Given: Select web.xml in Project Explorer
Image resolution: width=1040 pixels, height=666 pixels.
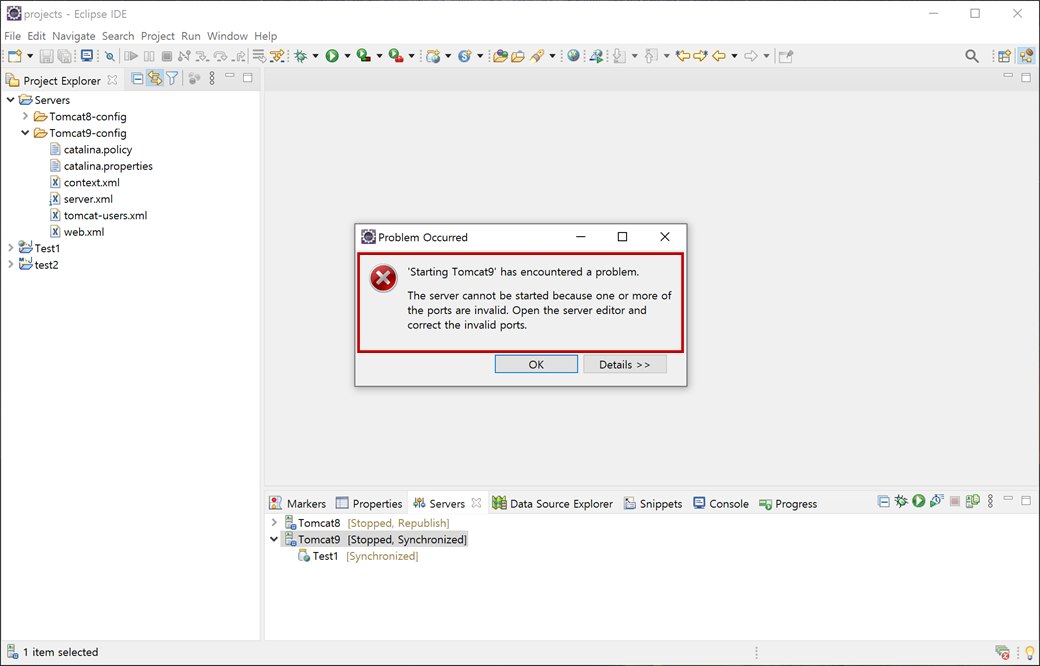Looking at the screenshot, I should [77, 232].
